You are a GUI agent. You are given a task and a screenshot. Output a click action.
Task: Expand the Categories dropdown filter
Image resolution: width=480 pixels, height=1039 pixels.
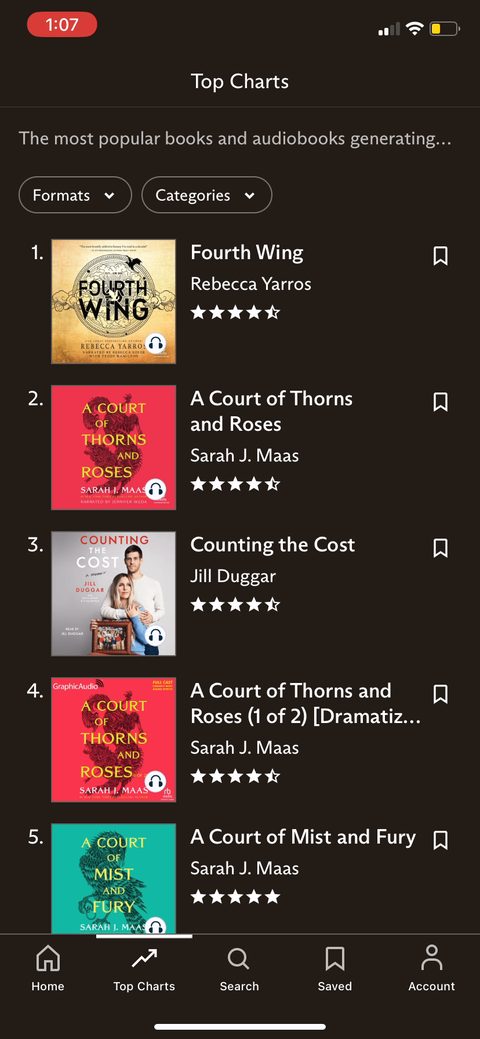click(x=207, y=195)
